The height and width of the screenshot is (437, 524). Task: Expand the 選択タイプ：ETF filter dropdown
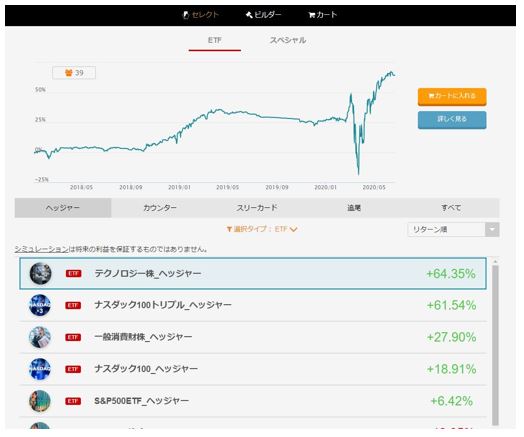262,229
